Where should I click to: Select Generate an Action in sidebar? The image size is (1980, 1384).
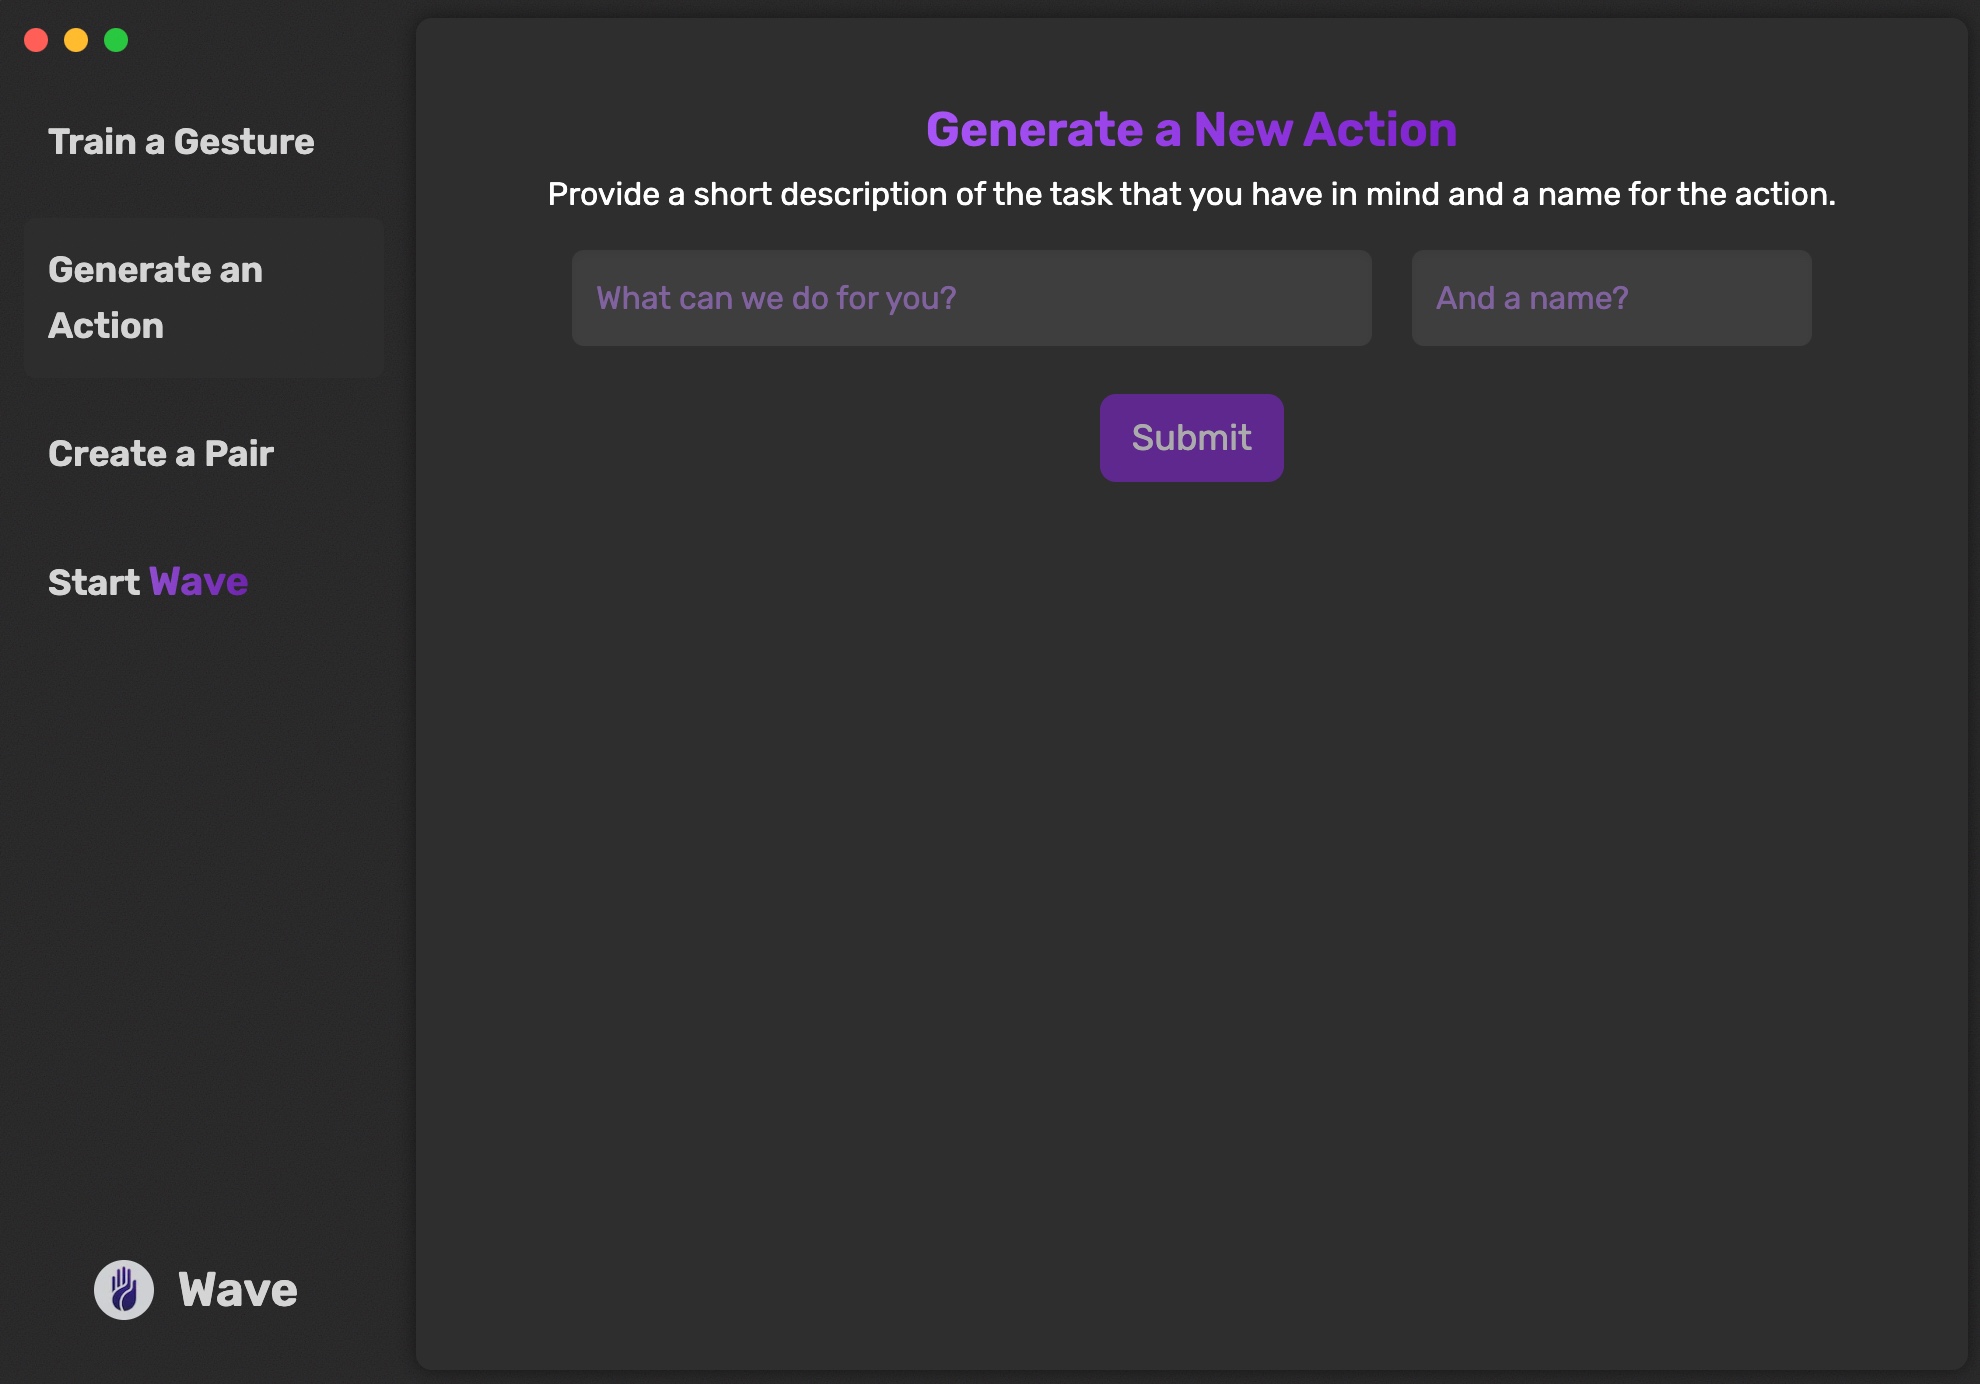tap(155, 297)
